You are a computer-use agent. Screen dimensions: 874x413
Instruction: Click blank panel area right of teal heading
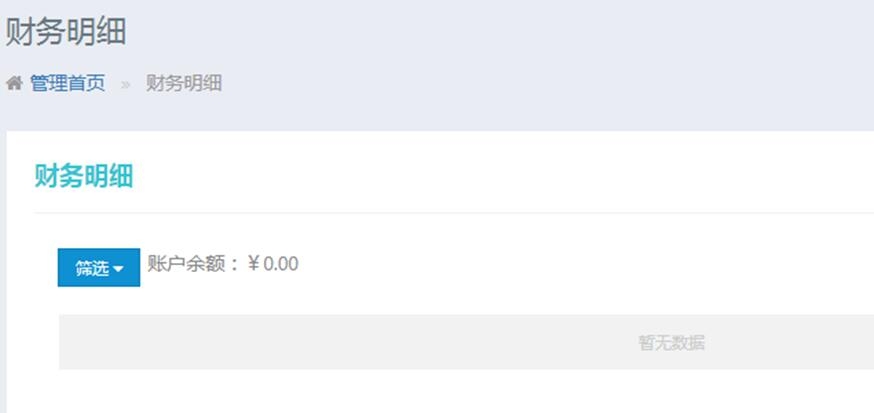[500, 177]
